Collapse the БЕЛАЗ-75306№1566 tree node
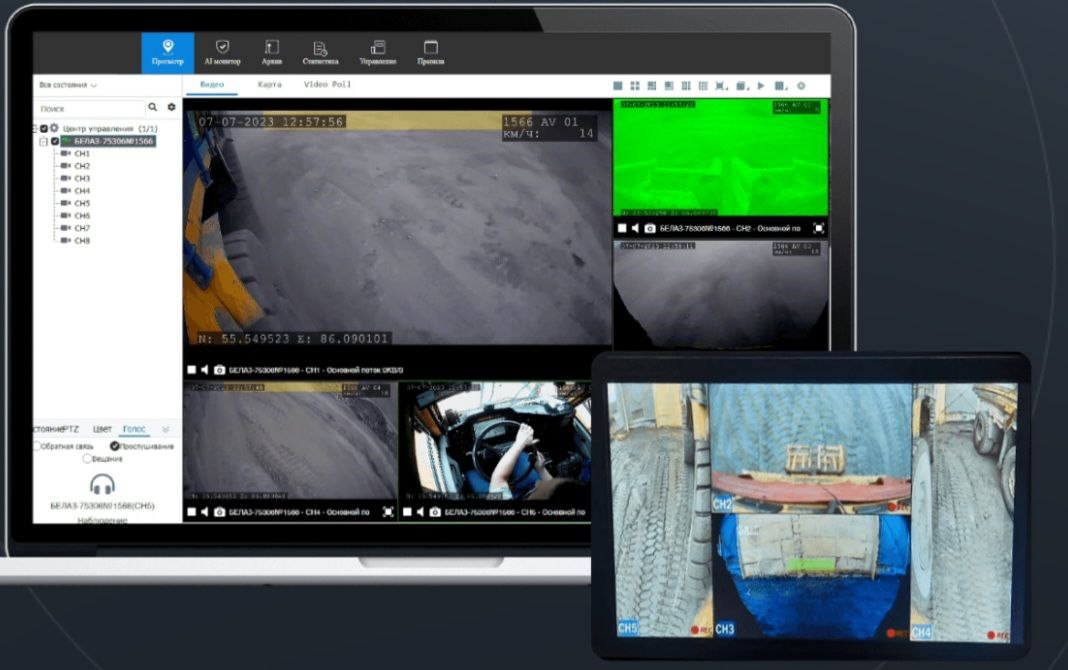 tap(43, 141)
